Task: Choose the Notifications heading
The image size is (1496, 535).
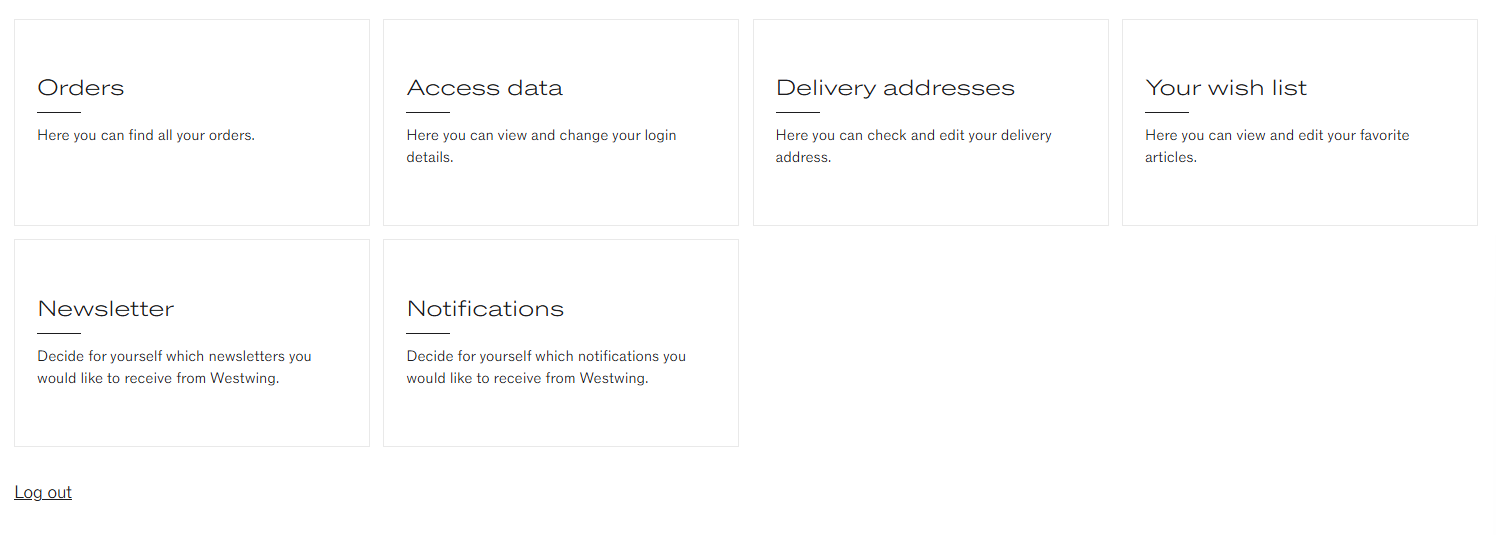Action: tap(485, 309)
